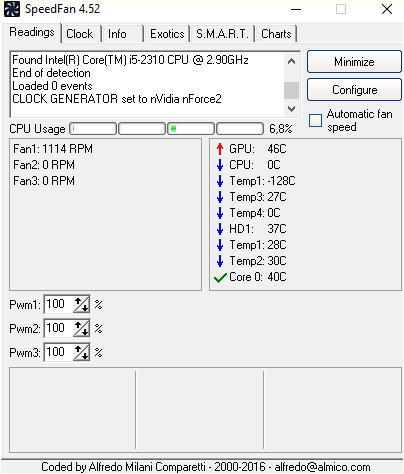View the Charts tab
Viewport: 404px width, 474px height.
(x=276, y=34)
